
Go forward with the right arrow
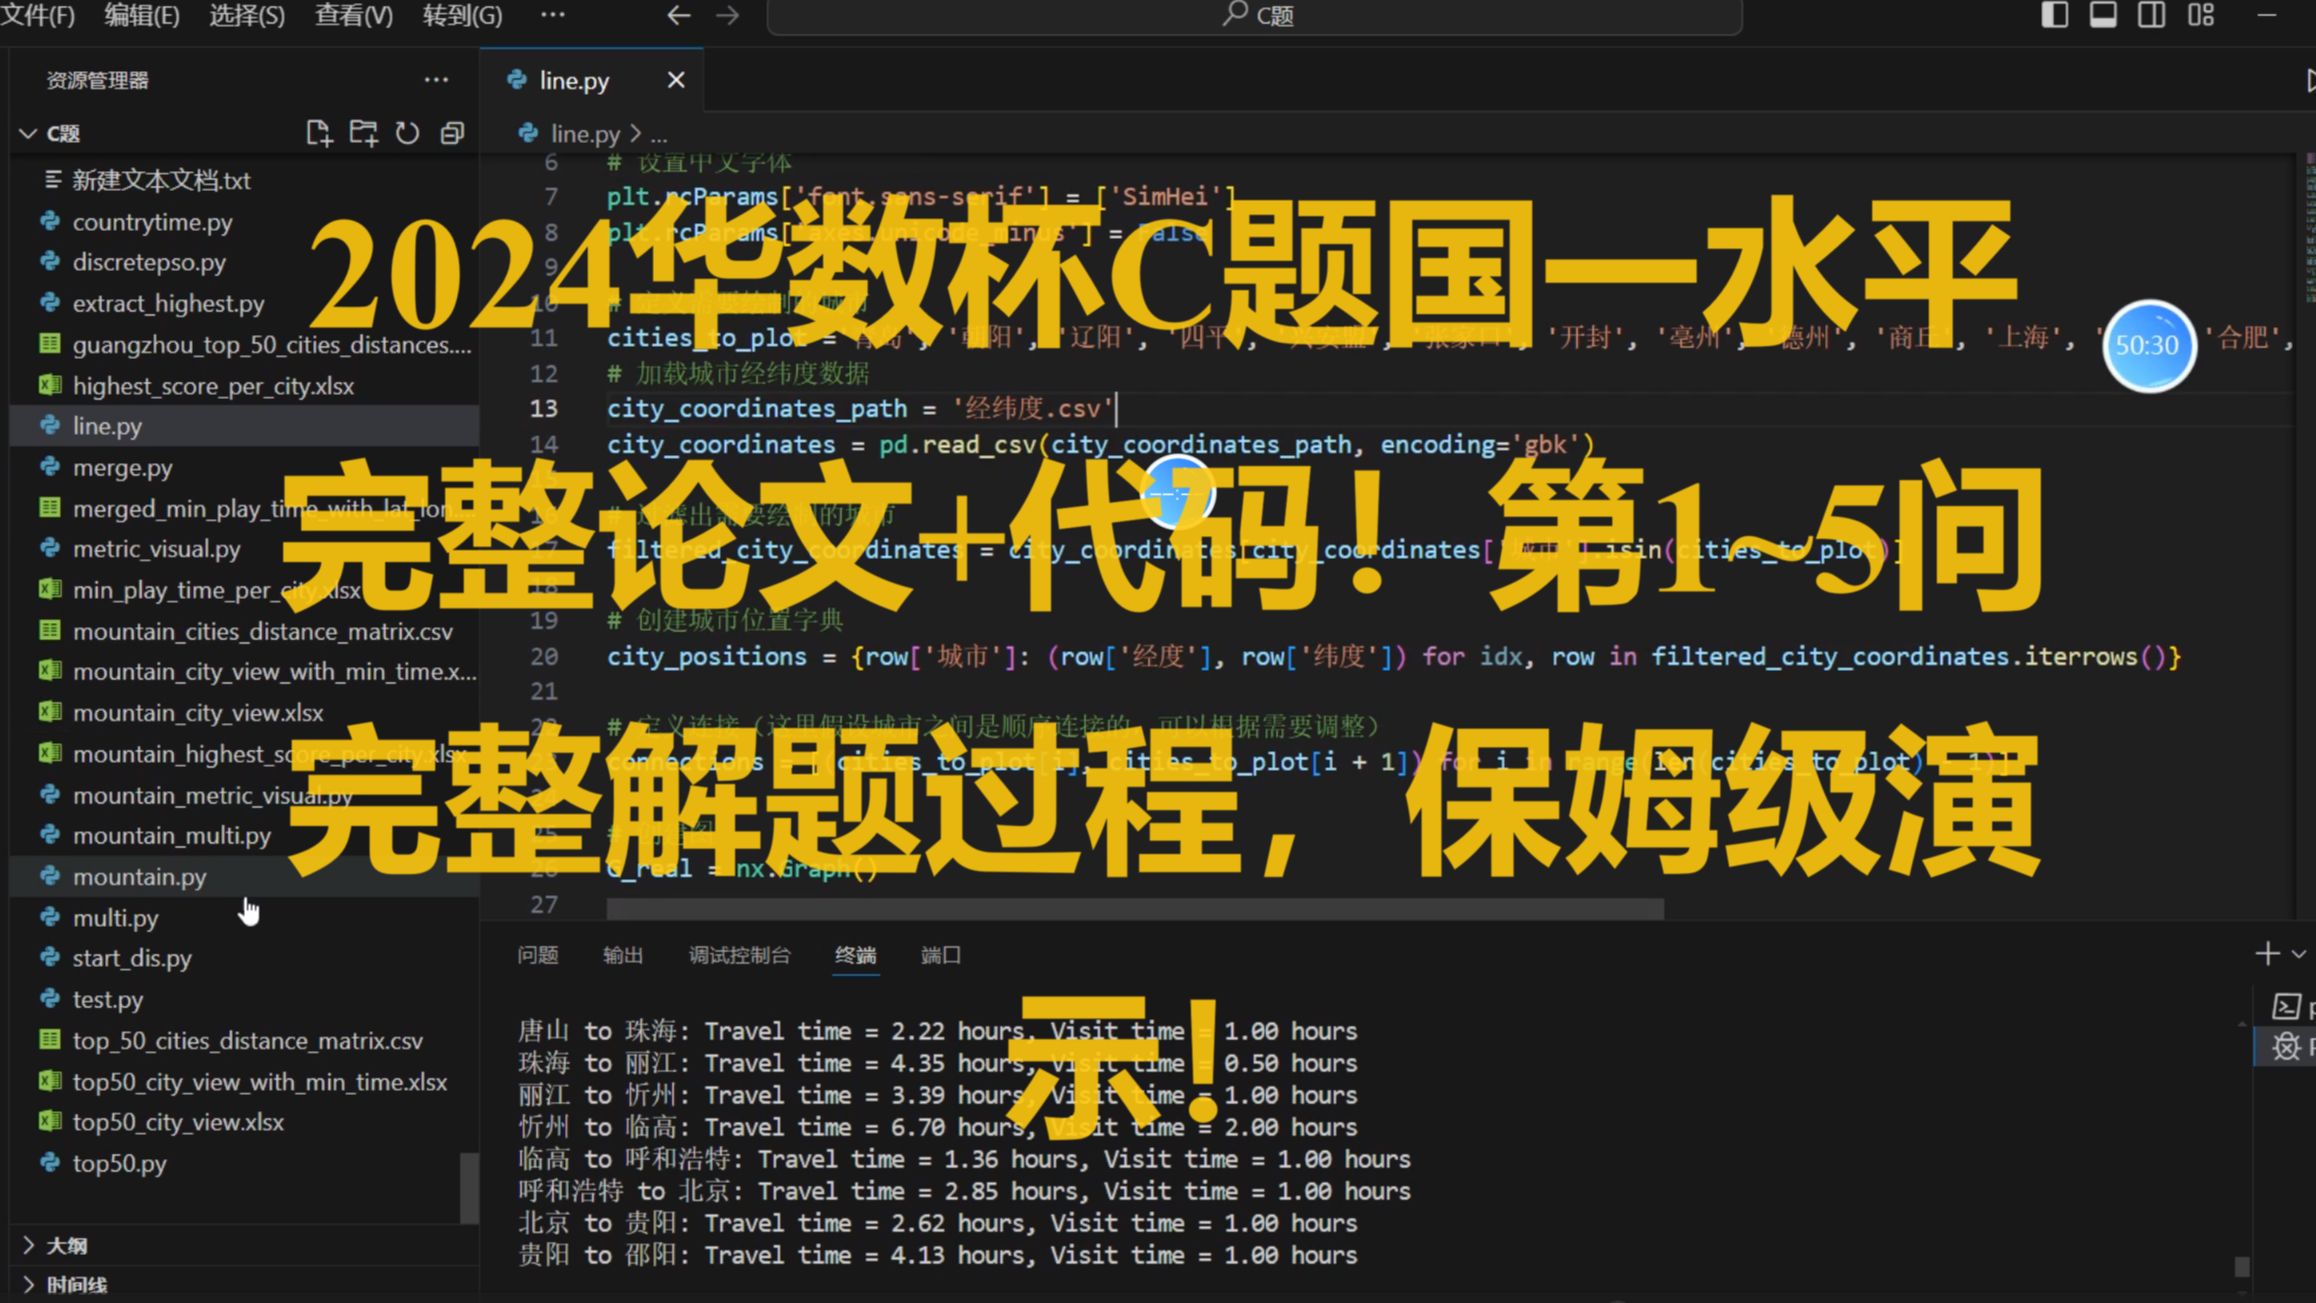(727, 15)
